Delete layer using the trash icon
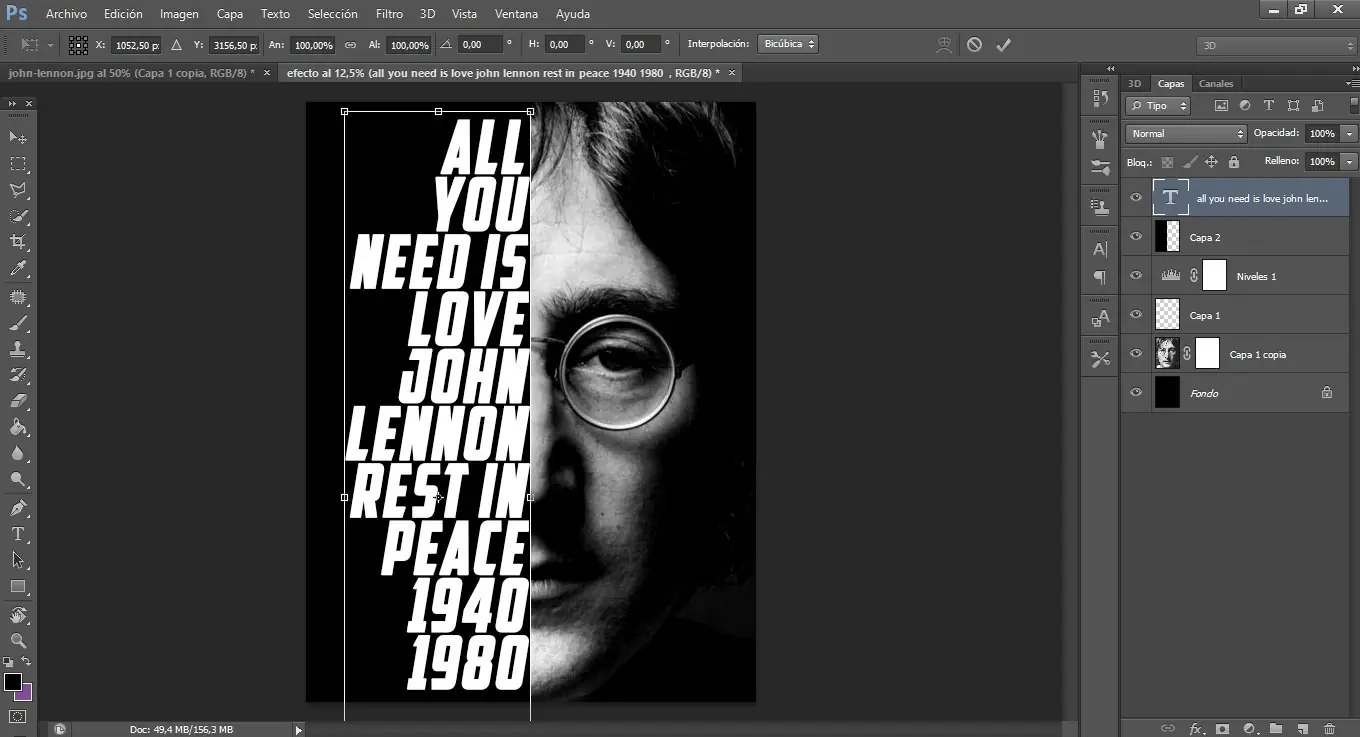The height and width of the screenshot is (737, 1360). (x=1329, y=729)
